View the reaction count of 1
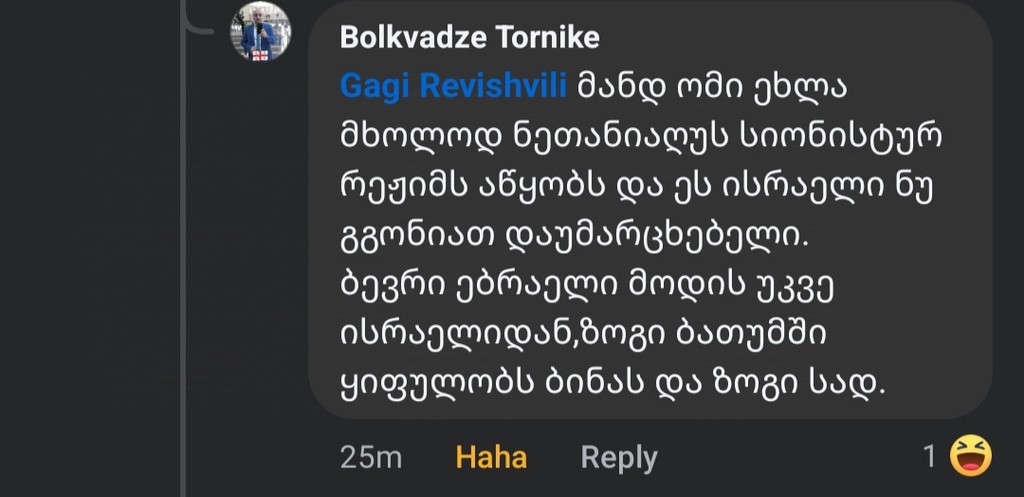1024x497 pixels. tap(929, 457)
